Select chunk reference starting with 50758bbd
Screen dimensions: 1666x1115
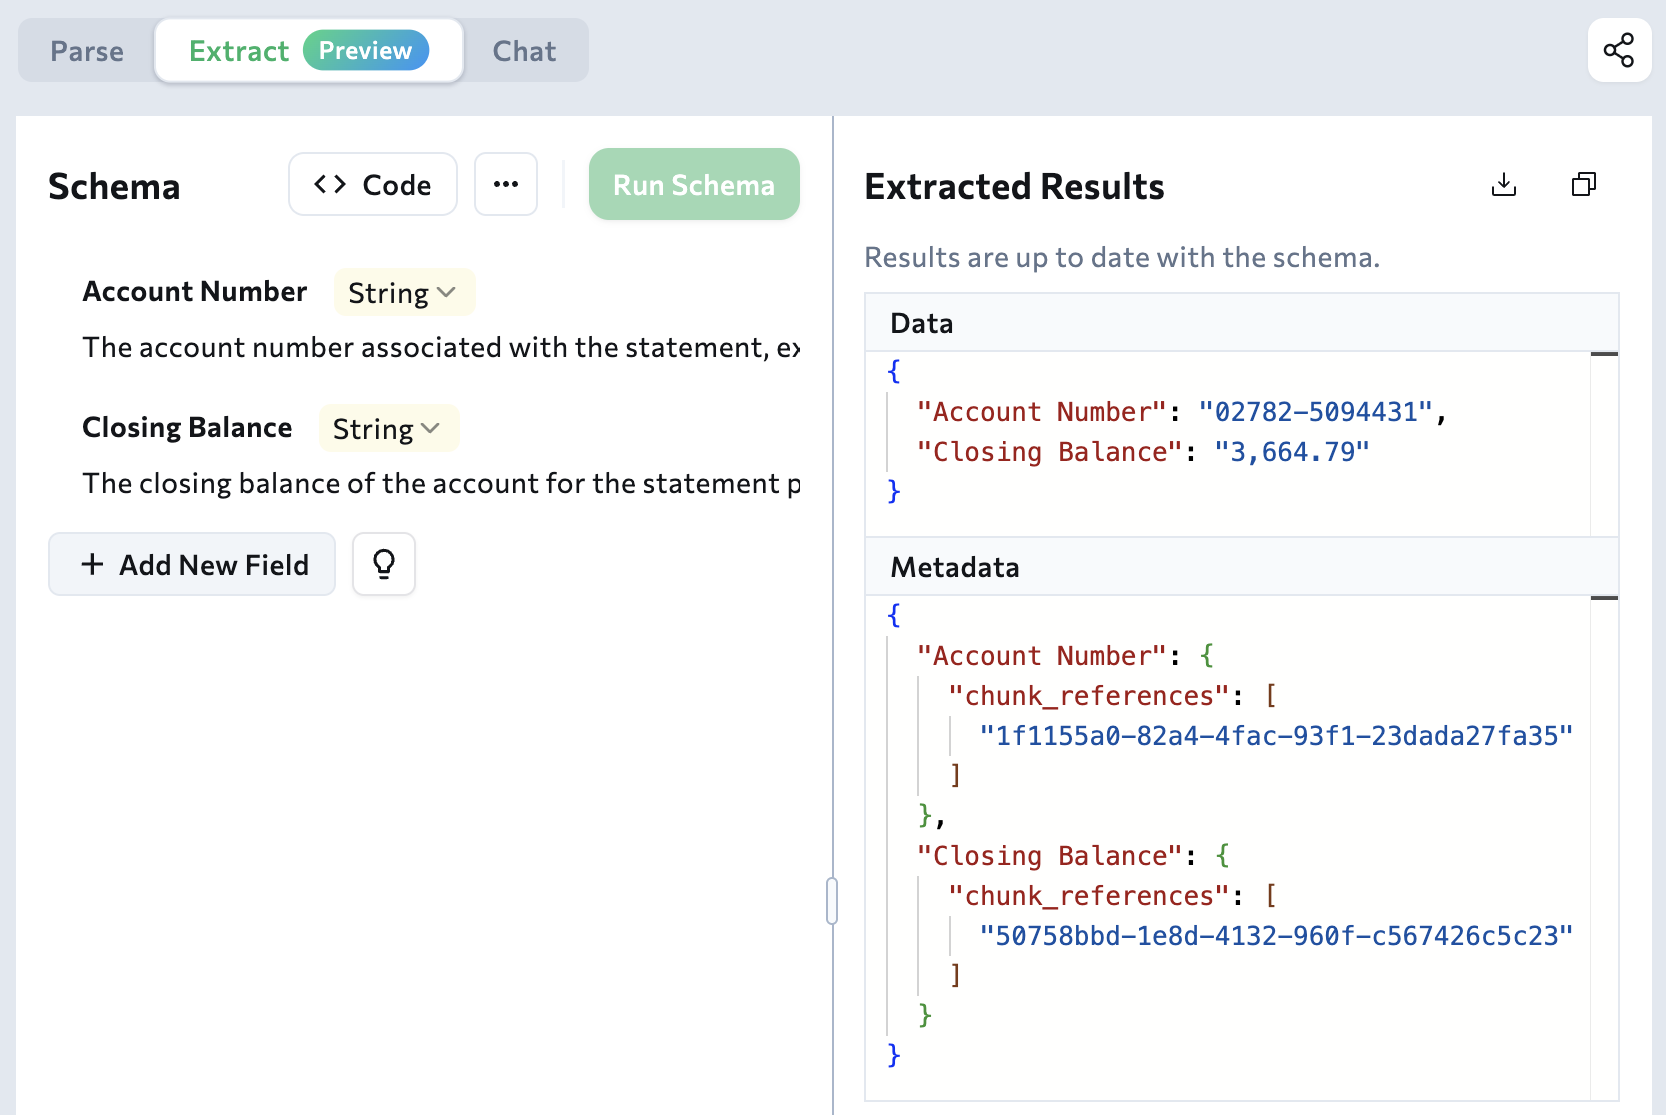pos(1276,936)
